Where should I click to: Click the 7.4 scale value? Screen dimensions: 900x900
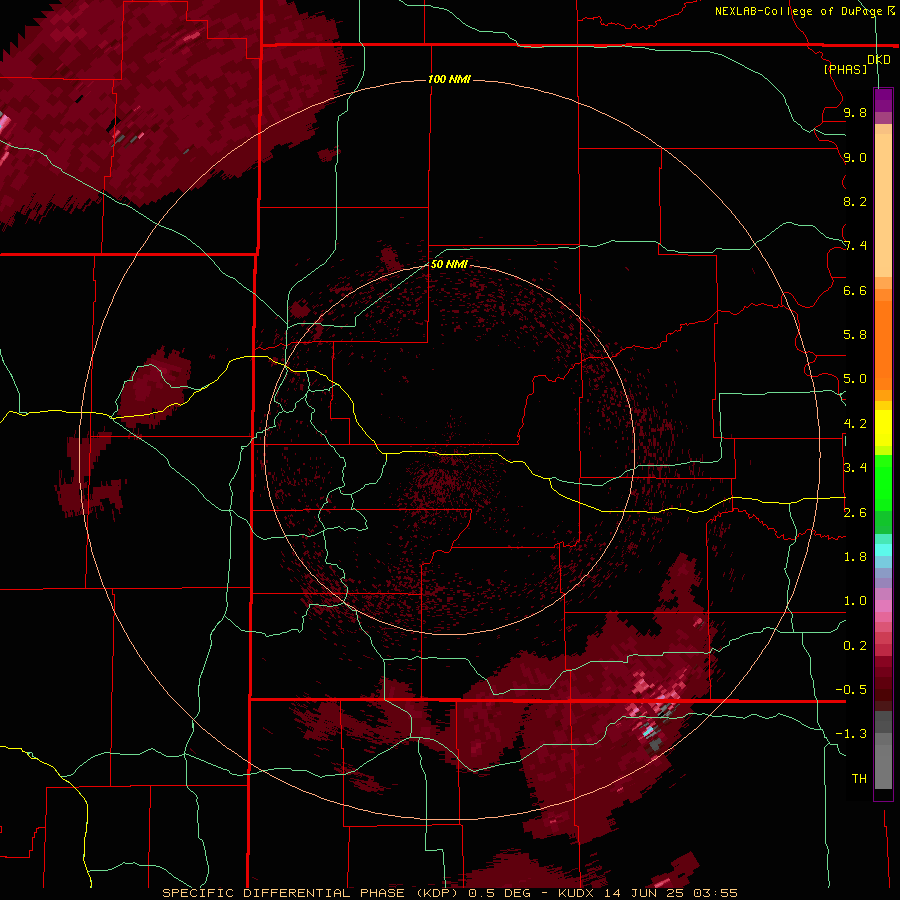point(855,246)
